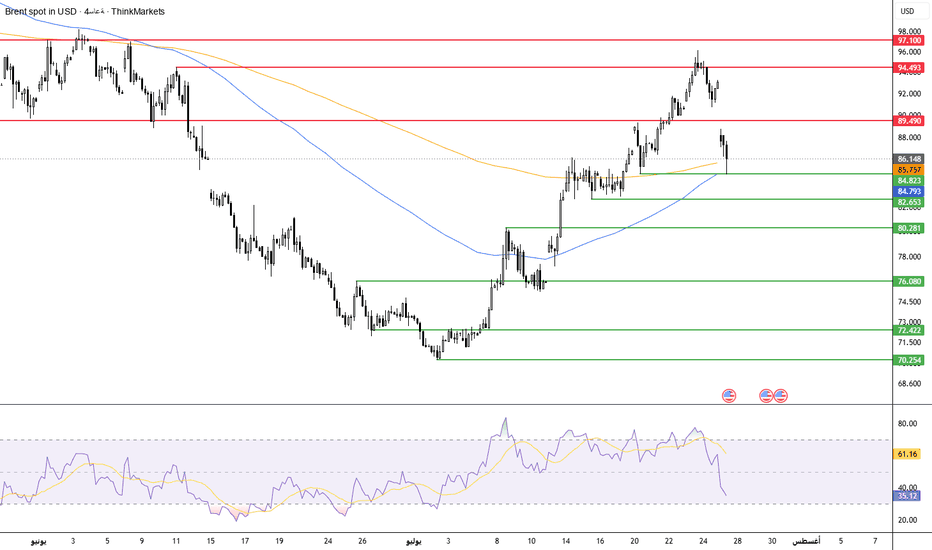Click the 71.500 price axis tick

coord(909,342)
